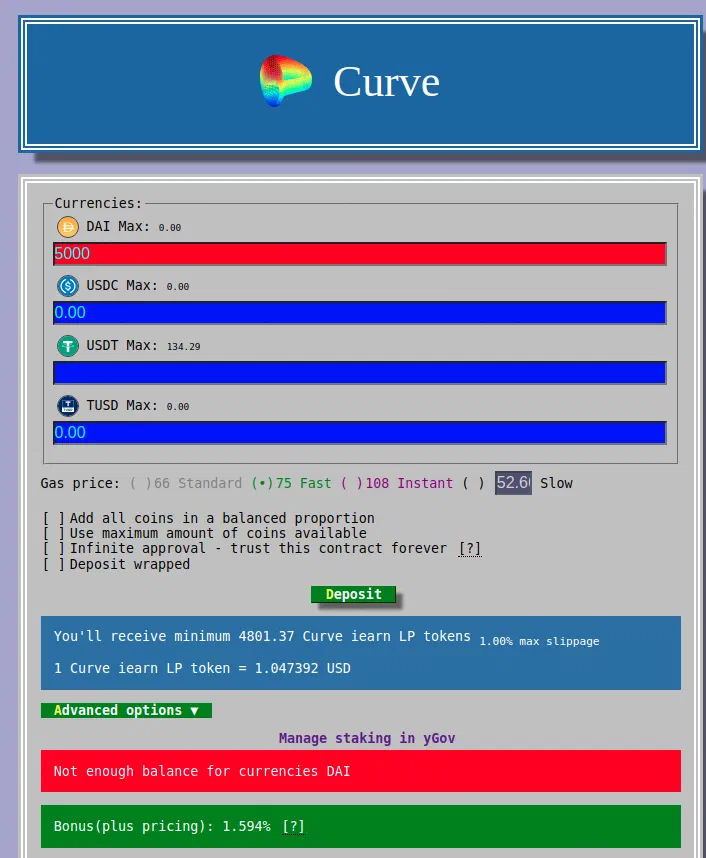This screenshot has height=858, width=706.
Task: Click the TUSD coin icon
Action: click(68, 405)
